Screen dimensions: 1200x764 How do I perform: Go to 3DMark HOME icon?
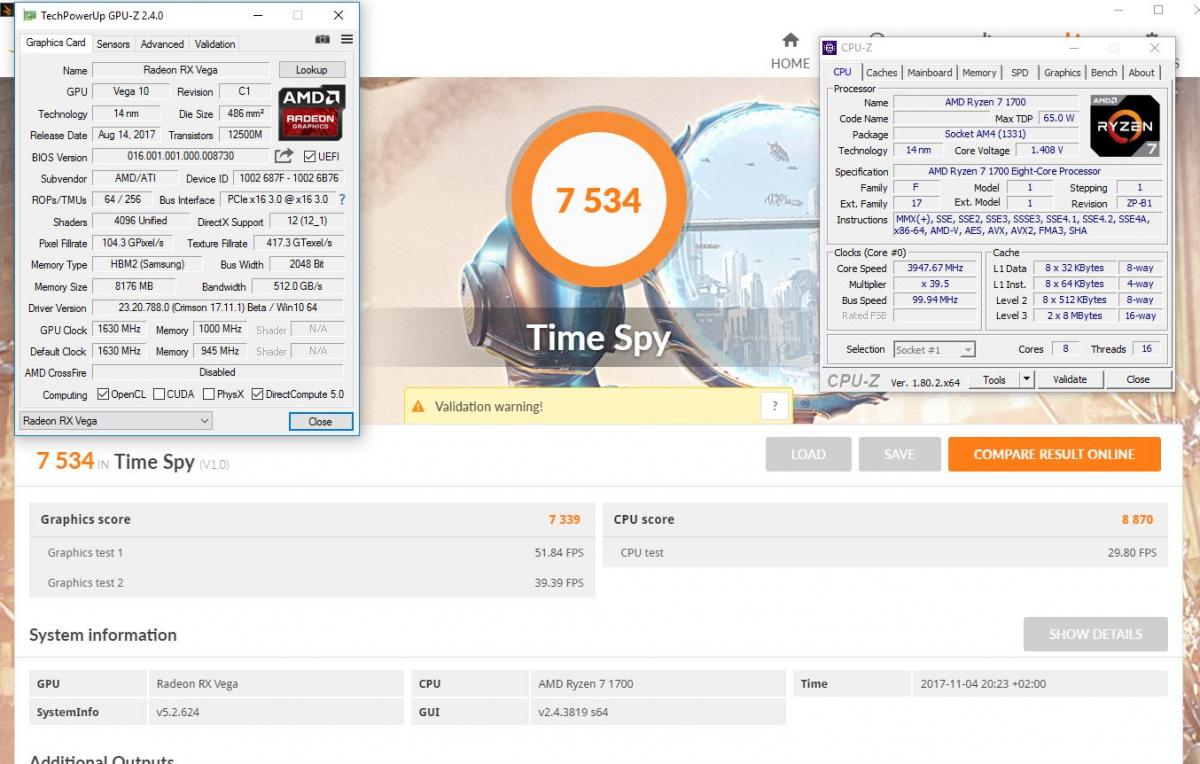pos(790,40)
